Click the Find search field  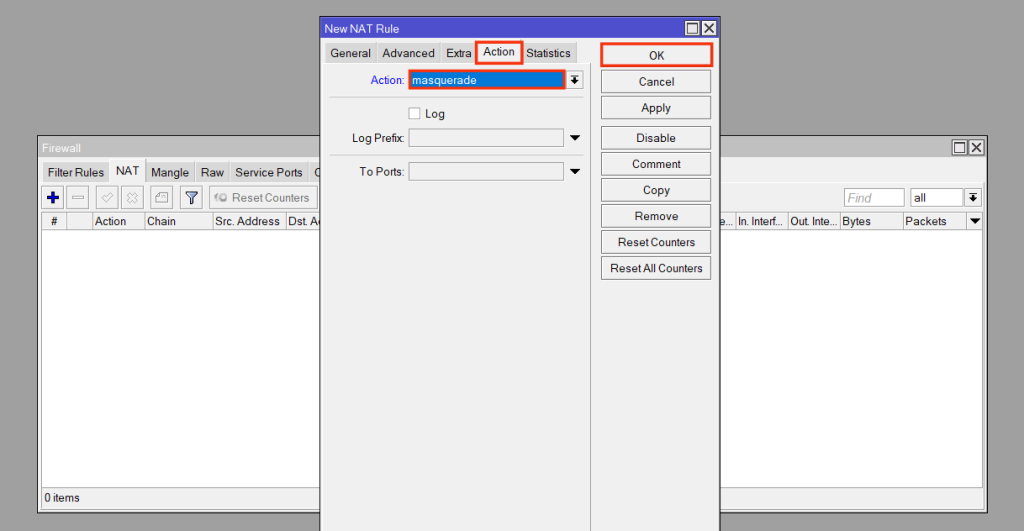pyautogui.click(x=873, y=198)
